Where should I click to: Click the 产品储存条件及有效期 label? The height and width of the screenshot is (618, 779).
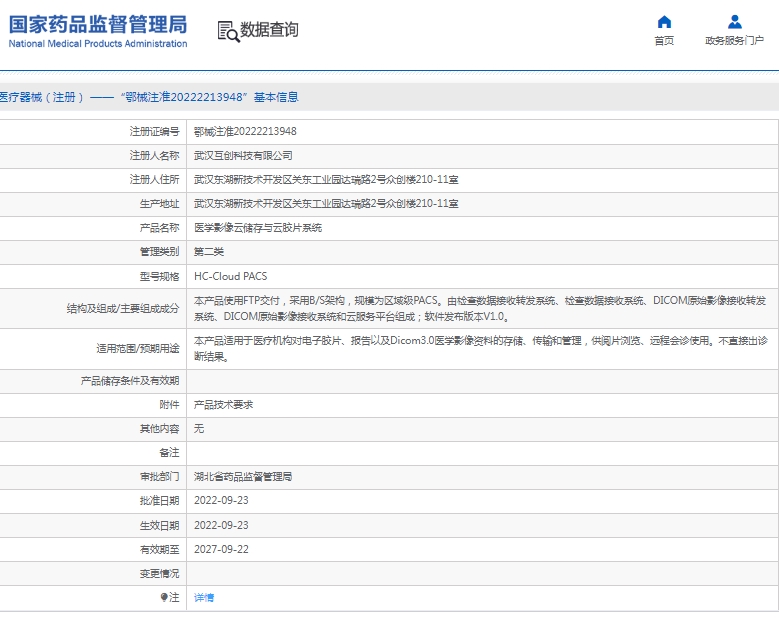coord(130,381)
